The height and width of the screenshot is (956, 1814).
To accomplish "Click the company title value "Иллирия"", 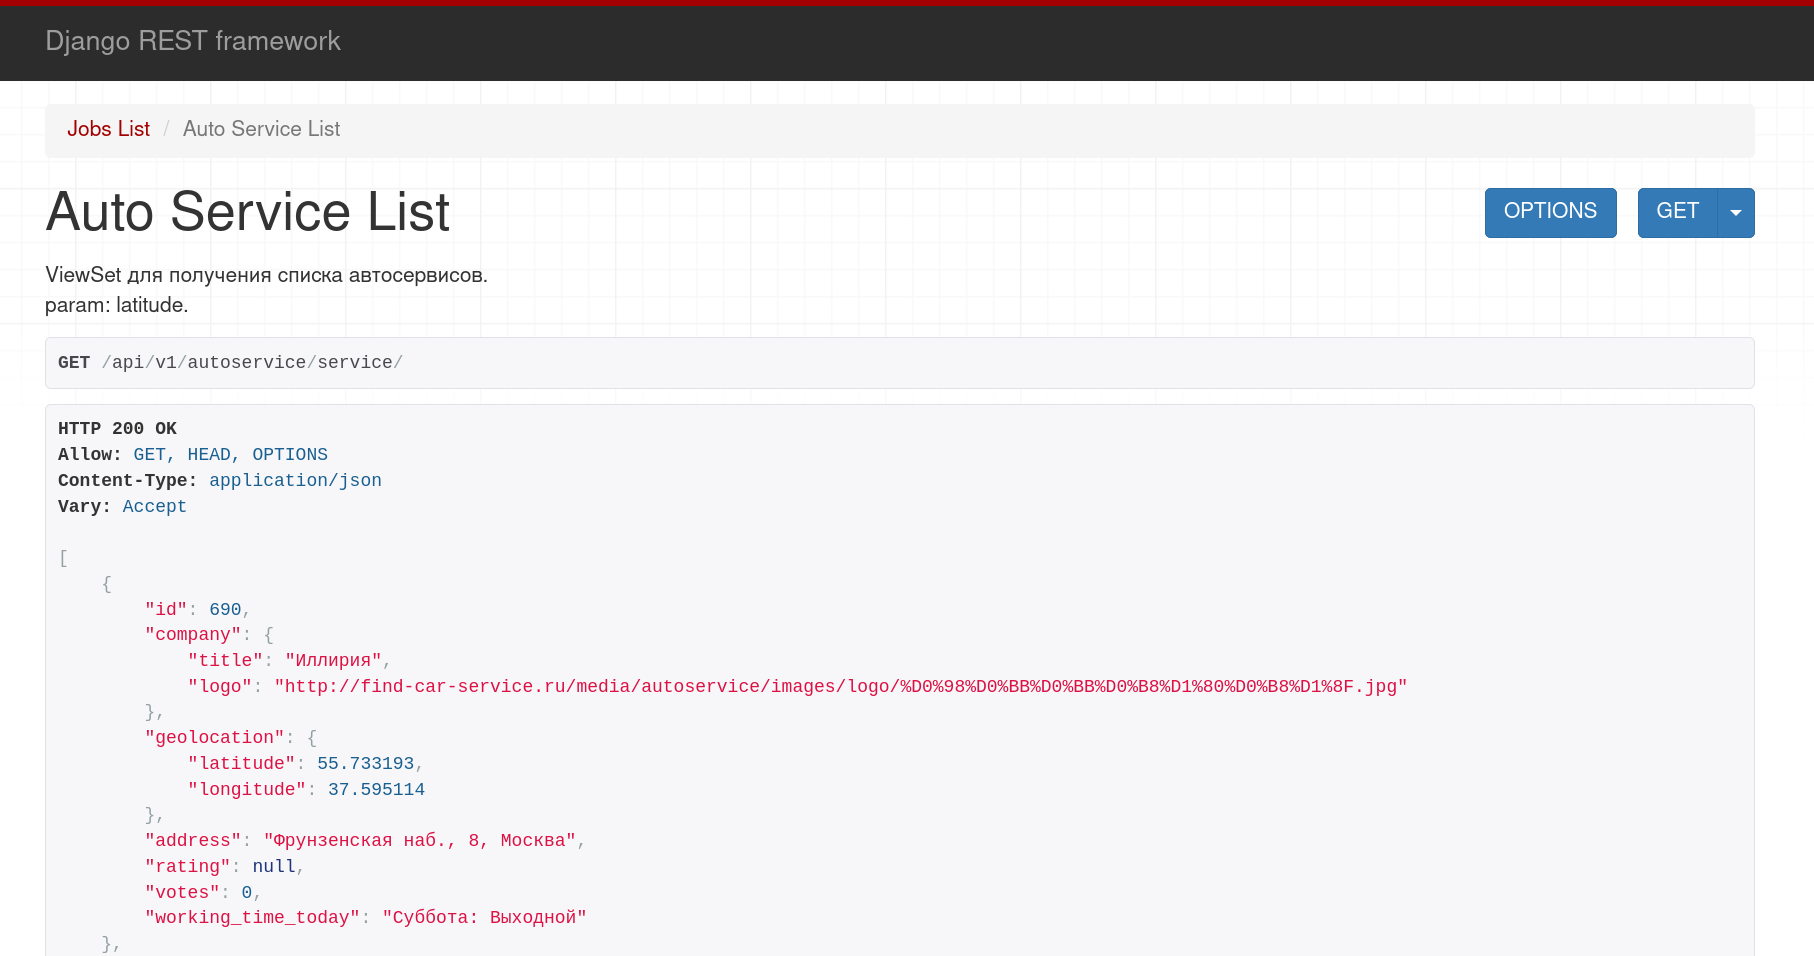I will (333, 661).
